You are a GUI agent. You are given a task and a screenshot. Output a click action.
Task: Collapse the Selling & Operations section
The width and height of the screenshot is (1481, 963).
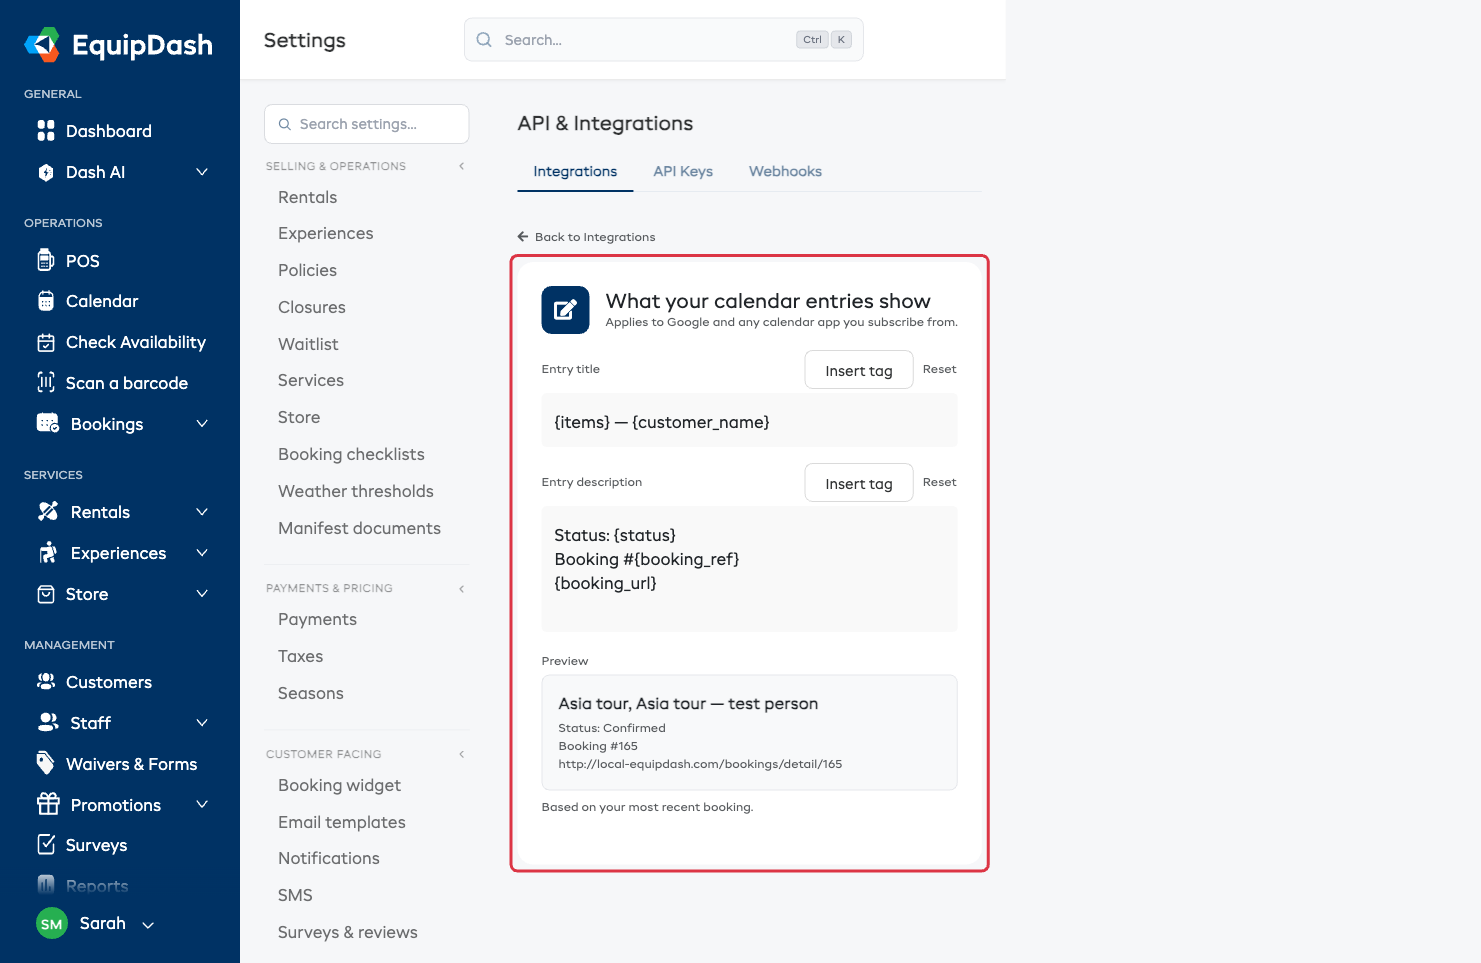pyautogui.click(x=461, y=166)
